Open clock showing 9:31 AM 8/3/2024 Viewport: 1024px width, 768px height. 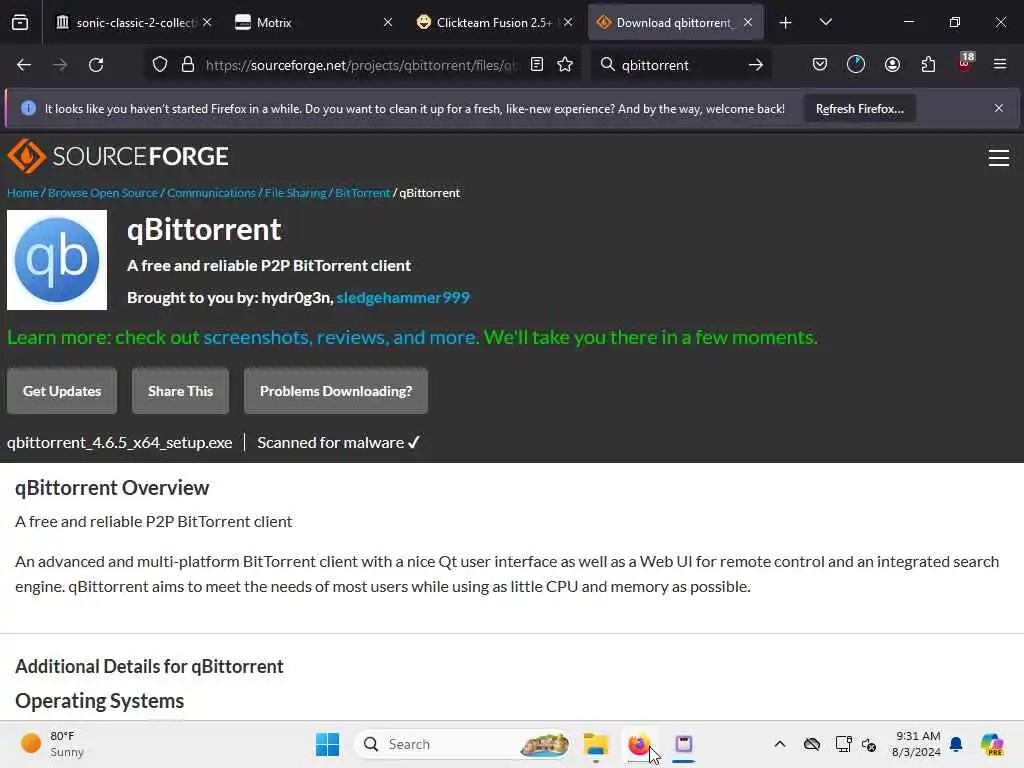click(x=916, y=744)
